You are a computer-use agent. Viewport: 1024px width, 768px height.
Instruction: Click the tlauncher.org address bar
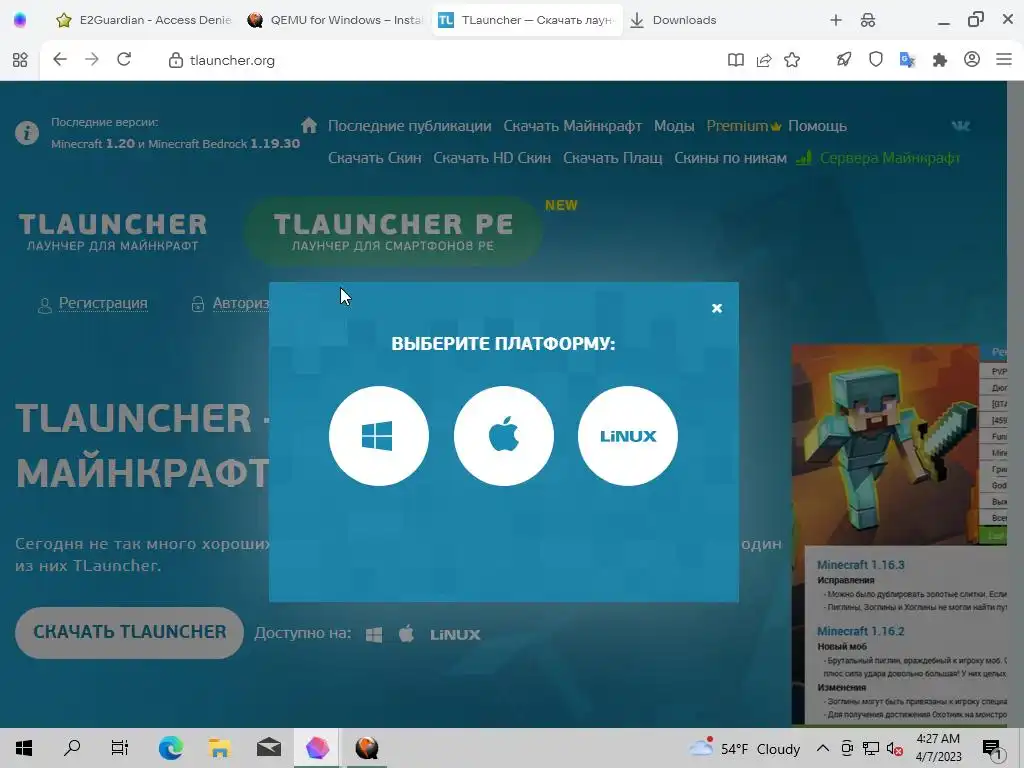[x=232, y=61]
